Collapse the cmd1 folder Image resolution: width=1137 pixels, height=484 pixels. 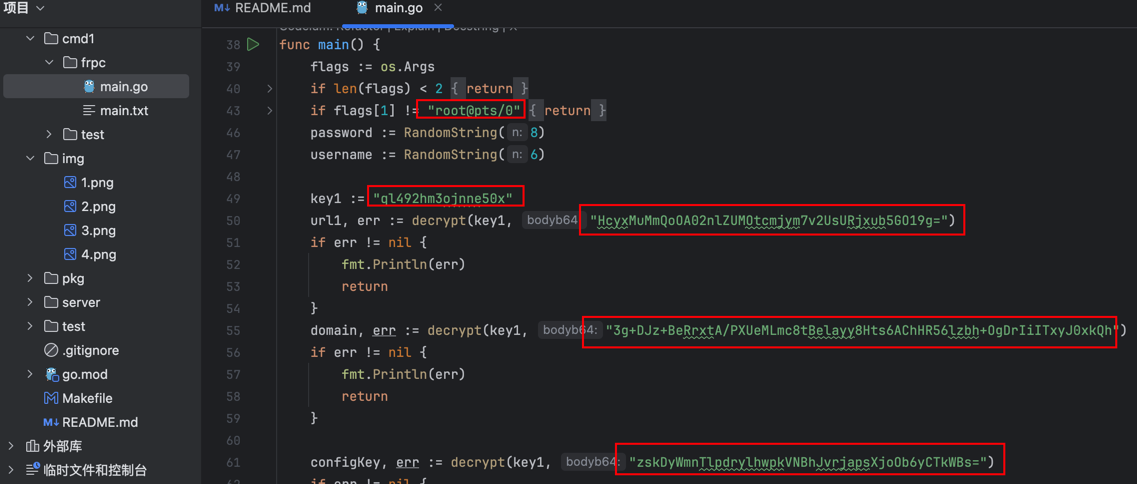coord(30,38)
